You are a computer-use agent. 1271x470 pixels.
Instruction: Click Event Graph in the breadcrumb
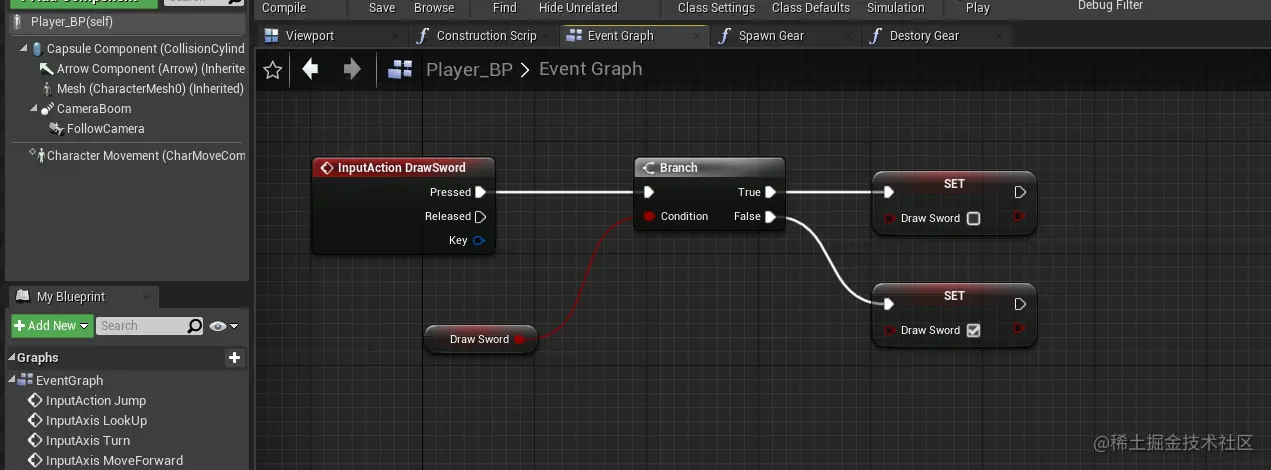point(590,69)
